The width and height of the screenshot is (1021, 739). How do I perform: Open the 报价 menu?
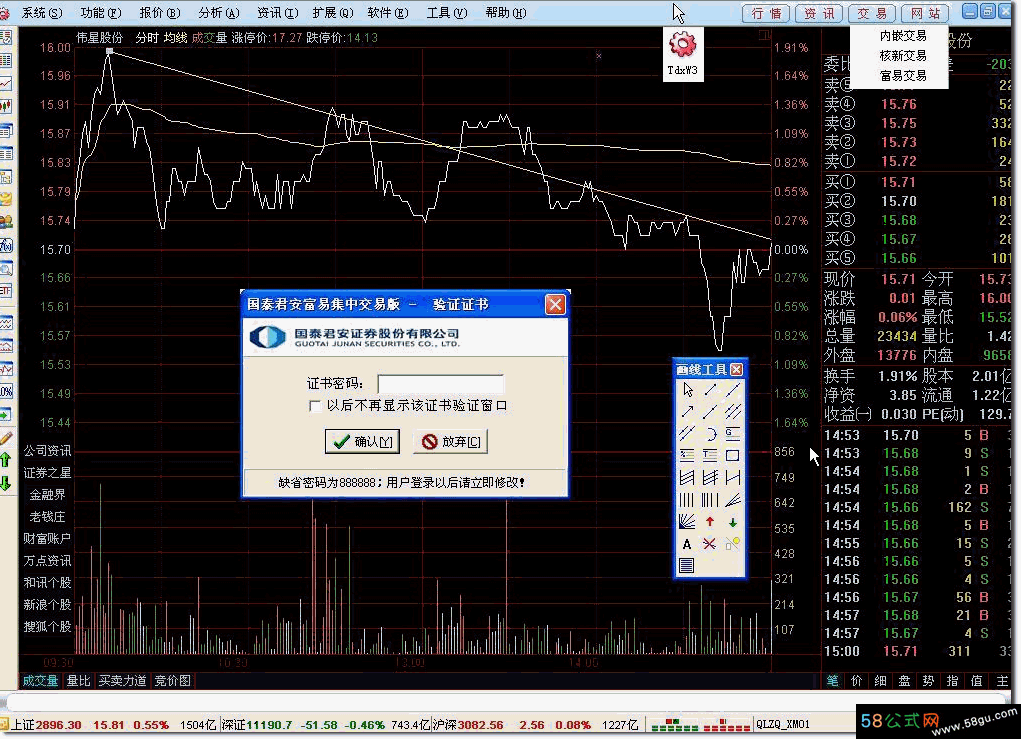(x=160, y=12)
